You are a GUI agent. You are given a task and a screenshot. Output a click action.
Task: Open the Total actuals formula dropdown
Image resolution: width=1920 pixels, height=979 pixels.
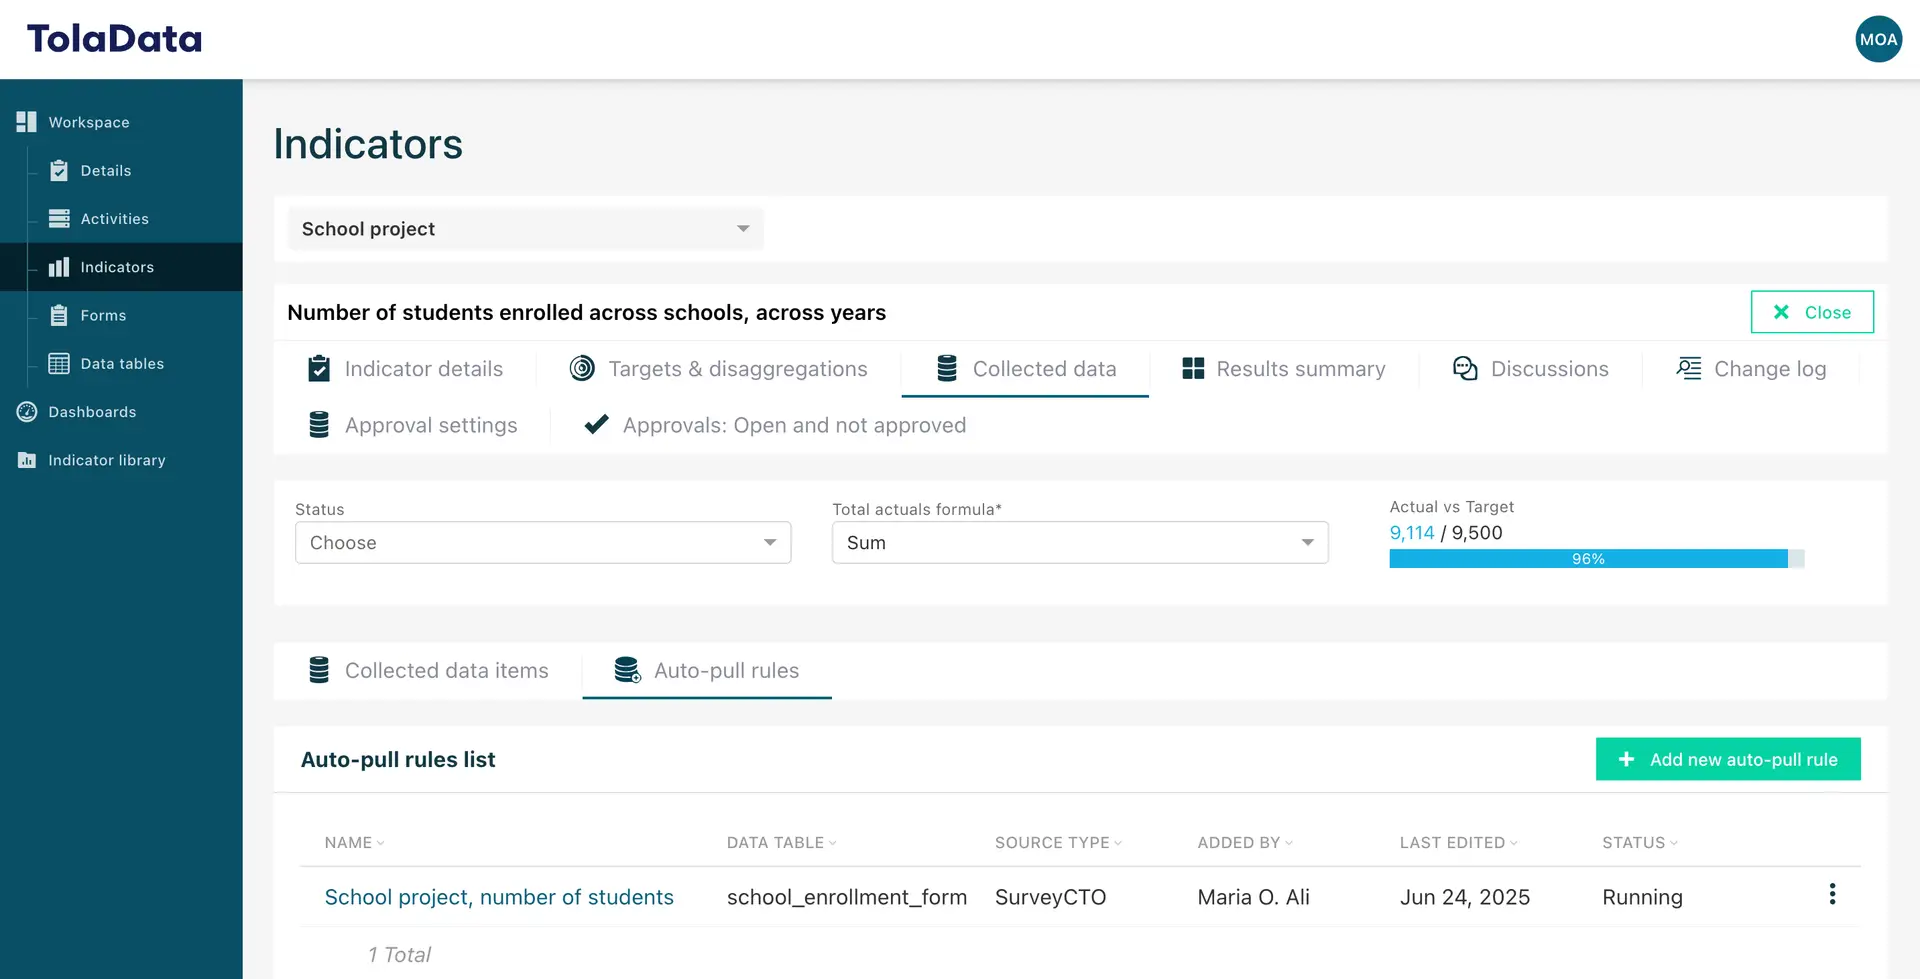tap(1079, 542)
